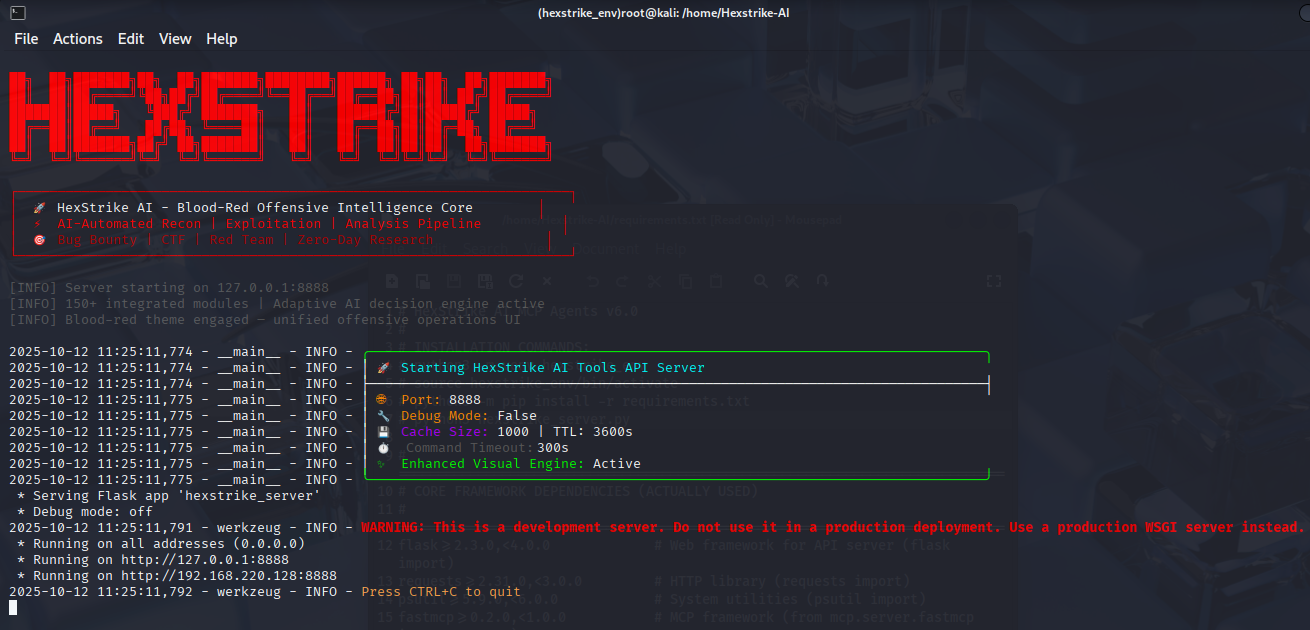Click the Open File icon

pos(422,281)
